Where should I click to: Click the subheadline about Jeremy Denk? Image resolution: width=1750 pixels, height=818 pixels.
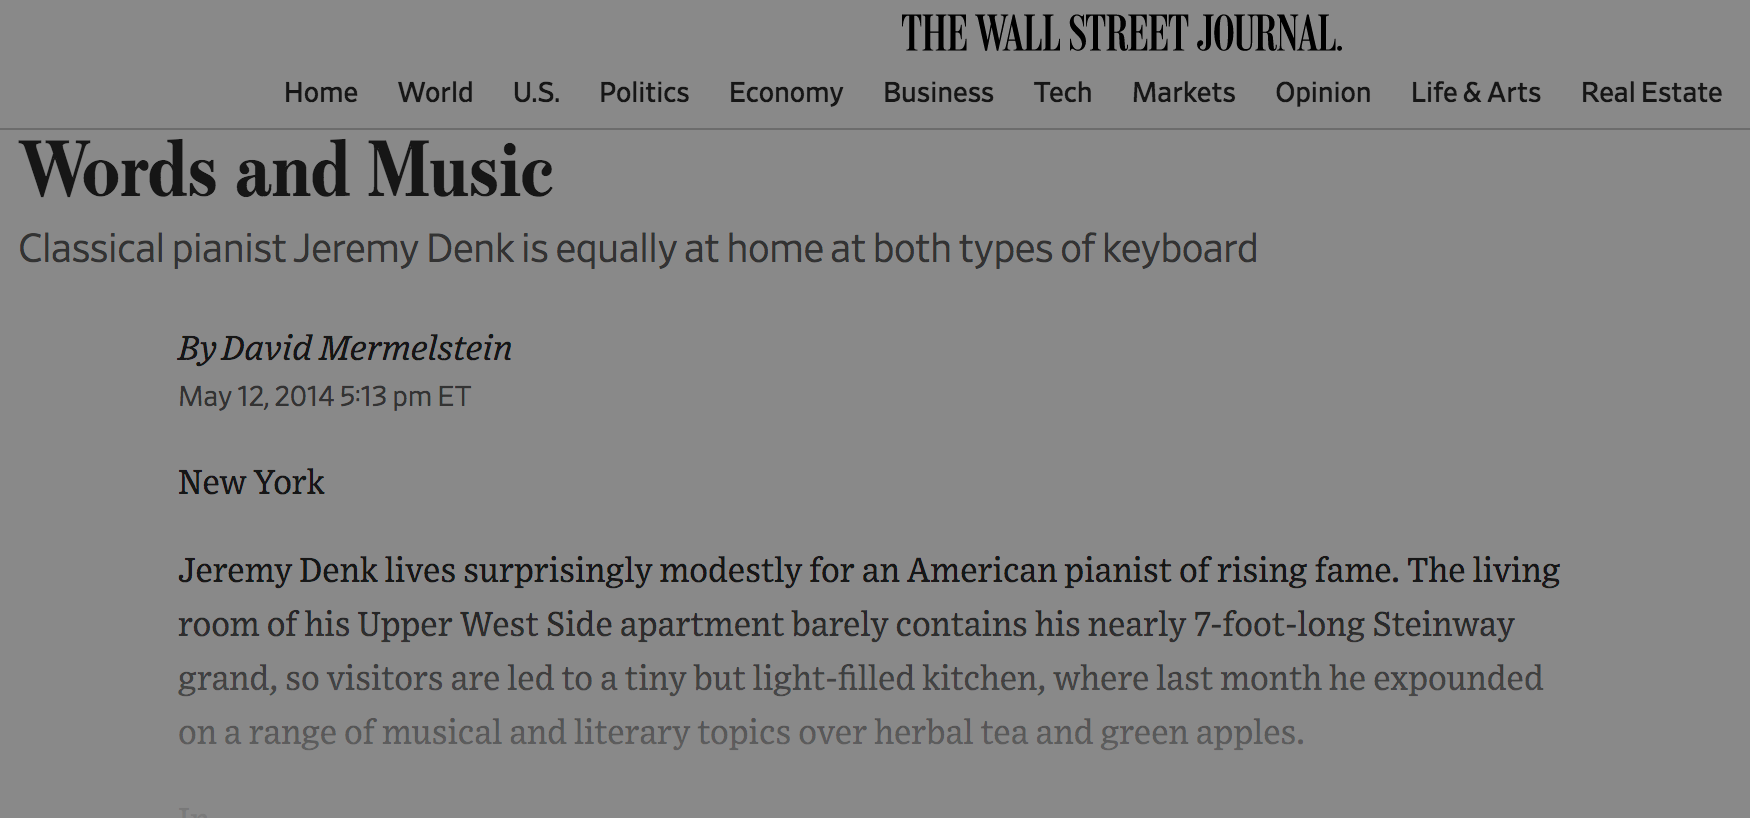(x=638, y=249)
